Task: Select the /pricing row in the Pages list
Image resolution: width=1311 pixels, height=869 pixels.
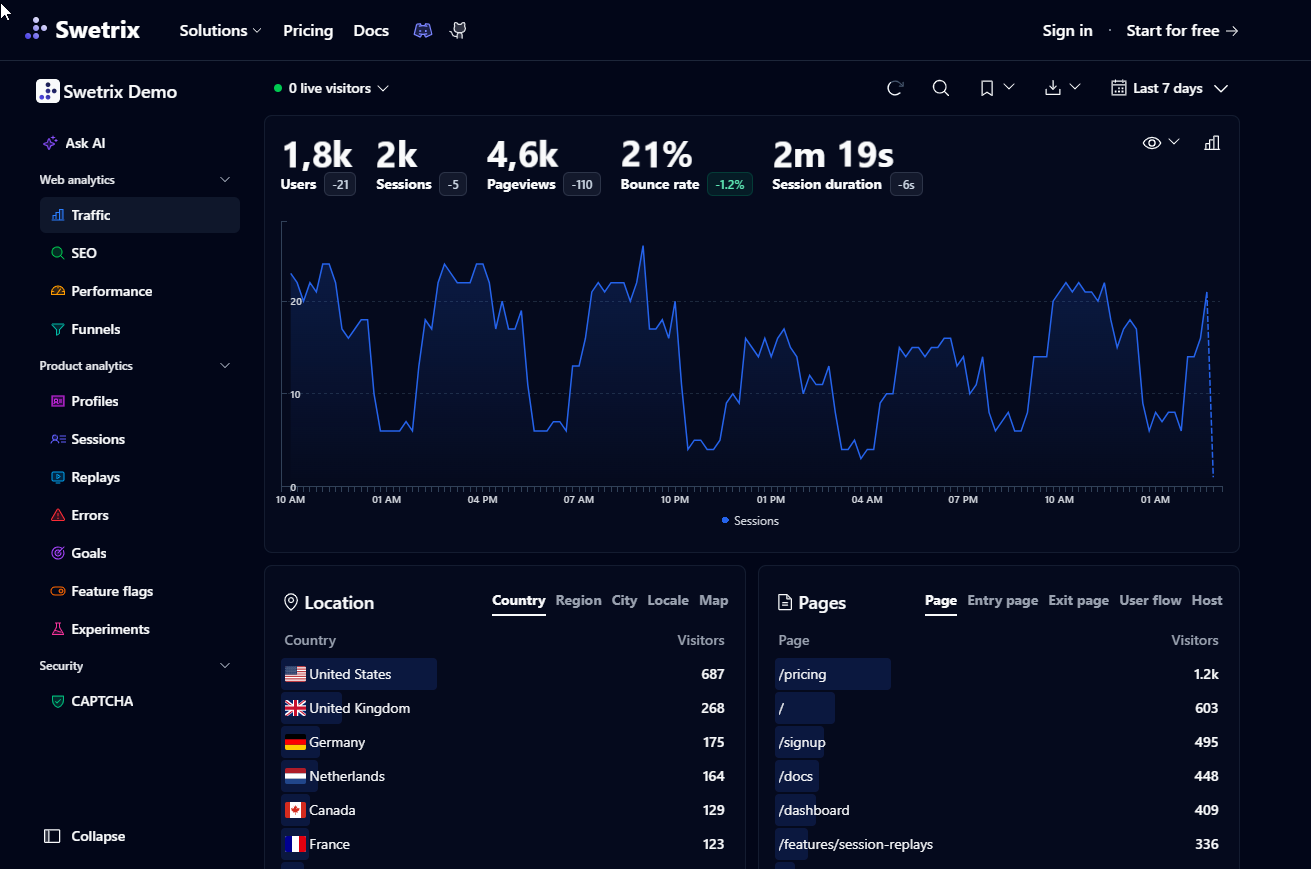Action: (x=999, y=674)
